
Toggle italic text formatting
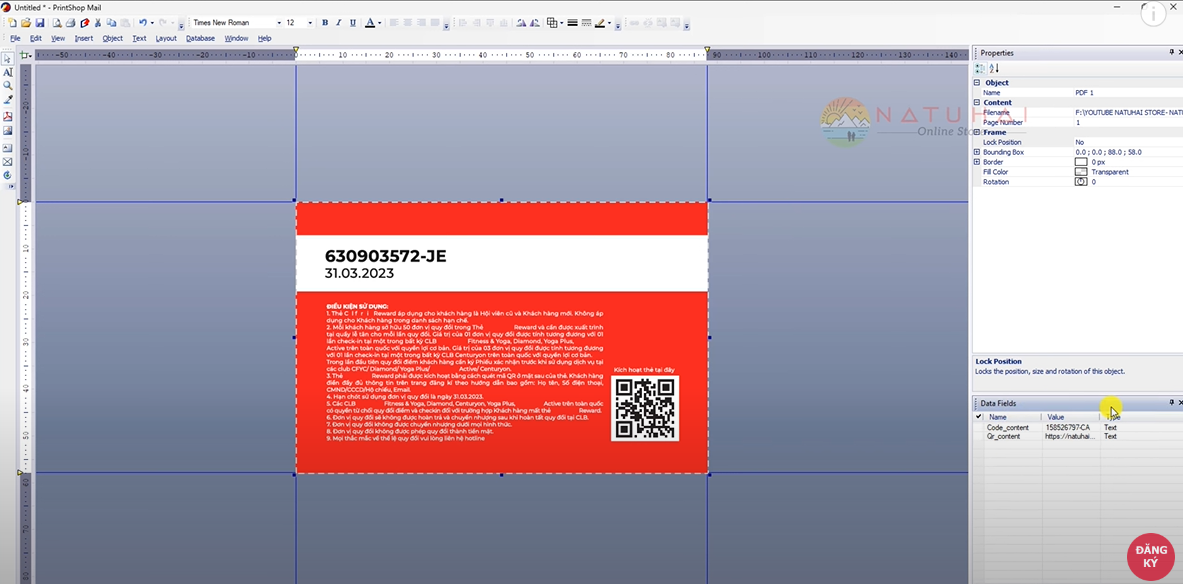click(x=338, y=22)
